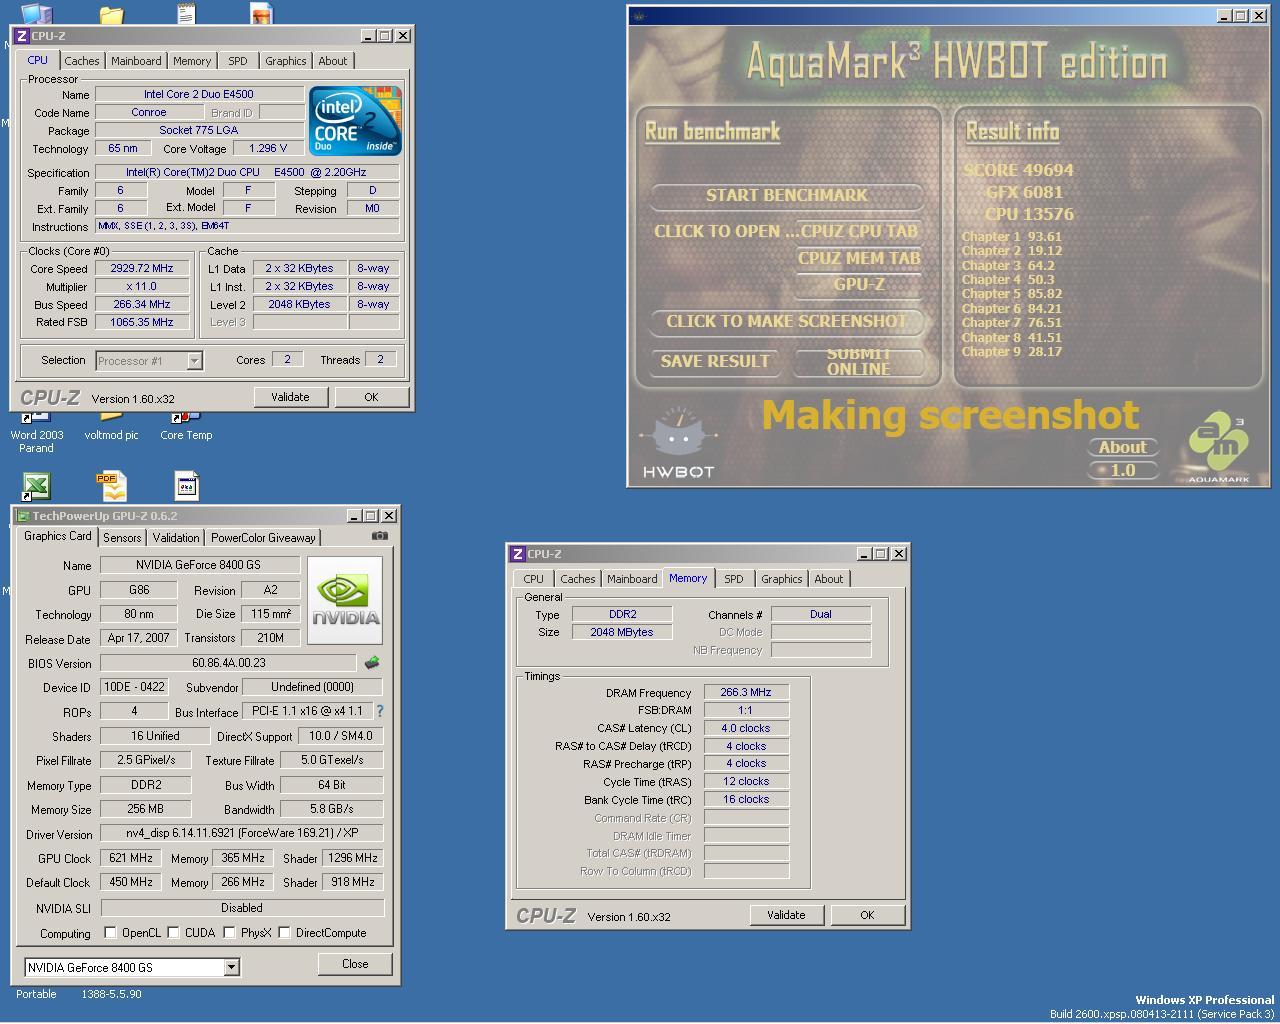The image size is (1280, 1024).
Task: Open the Core Temp desktop shortcut
Action: [x=186, y=427]
